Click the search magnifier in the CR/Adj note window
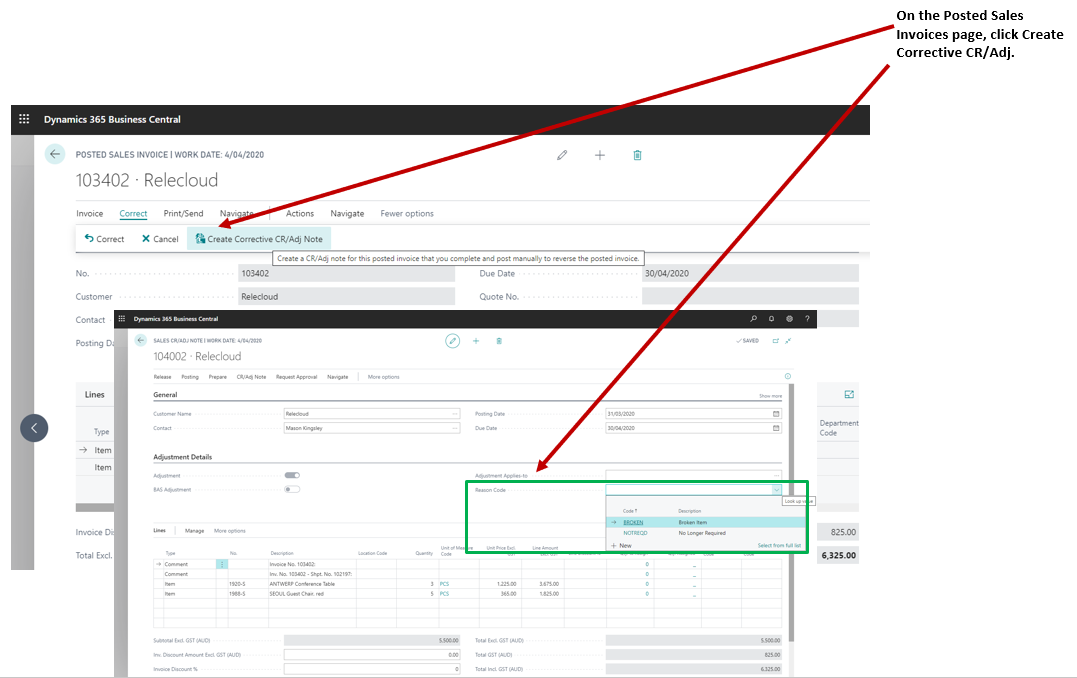Screen dimensions: 1077x678 click(753, 319)
